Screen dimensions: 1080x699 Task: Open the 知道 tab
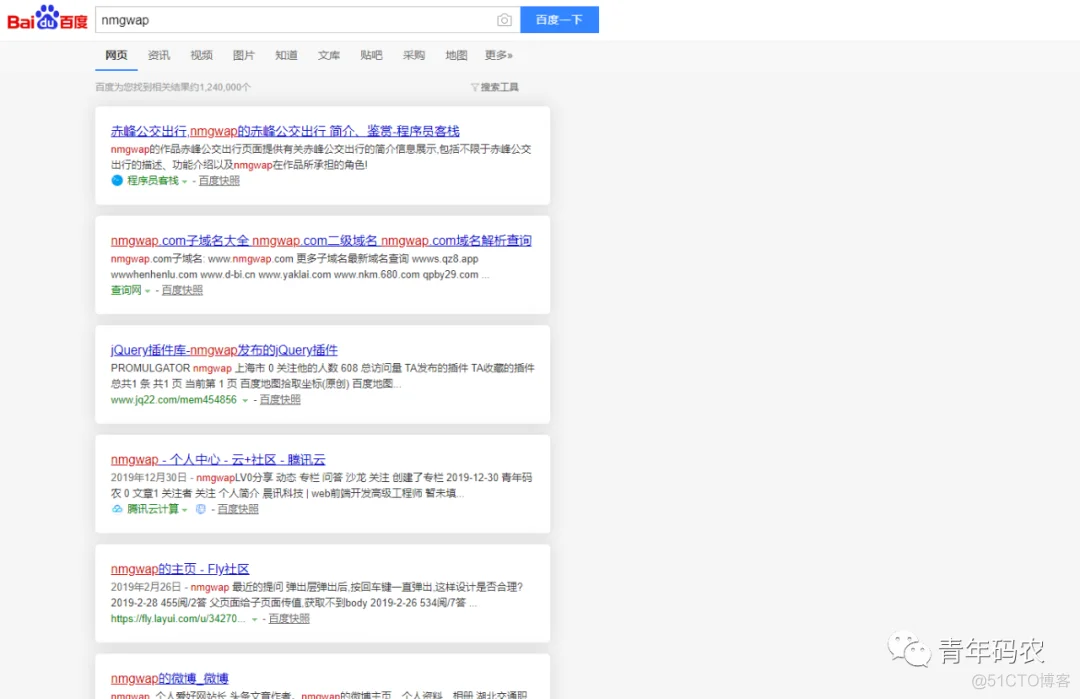point(287,55)
